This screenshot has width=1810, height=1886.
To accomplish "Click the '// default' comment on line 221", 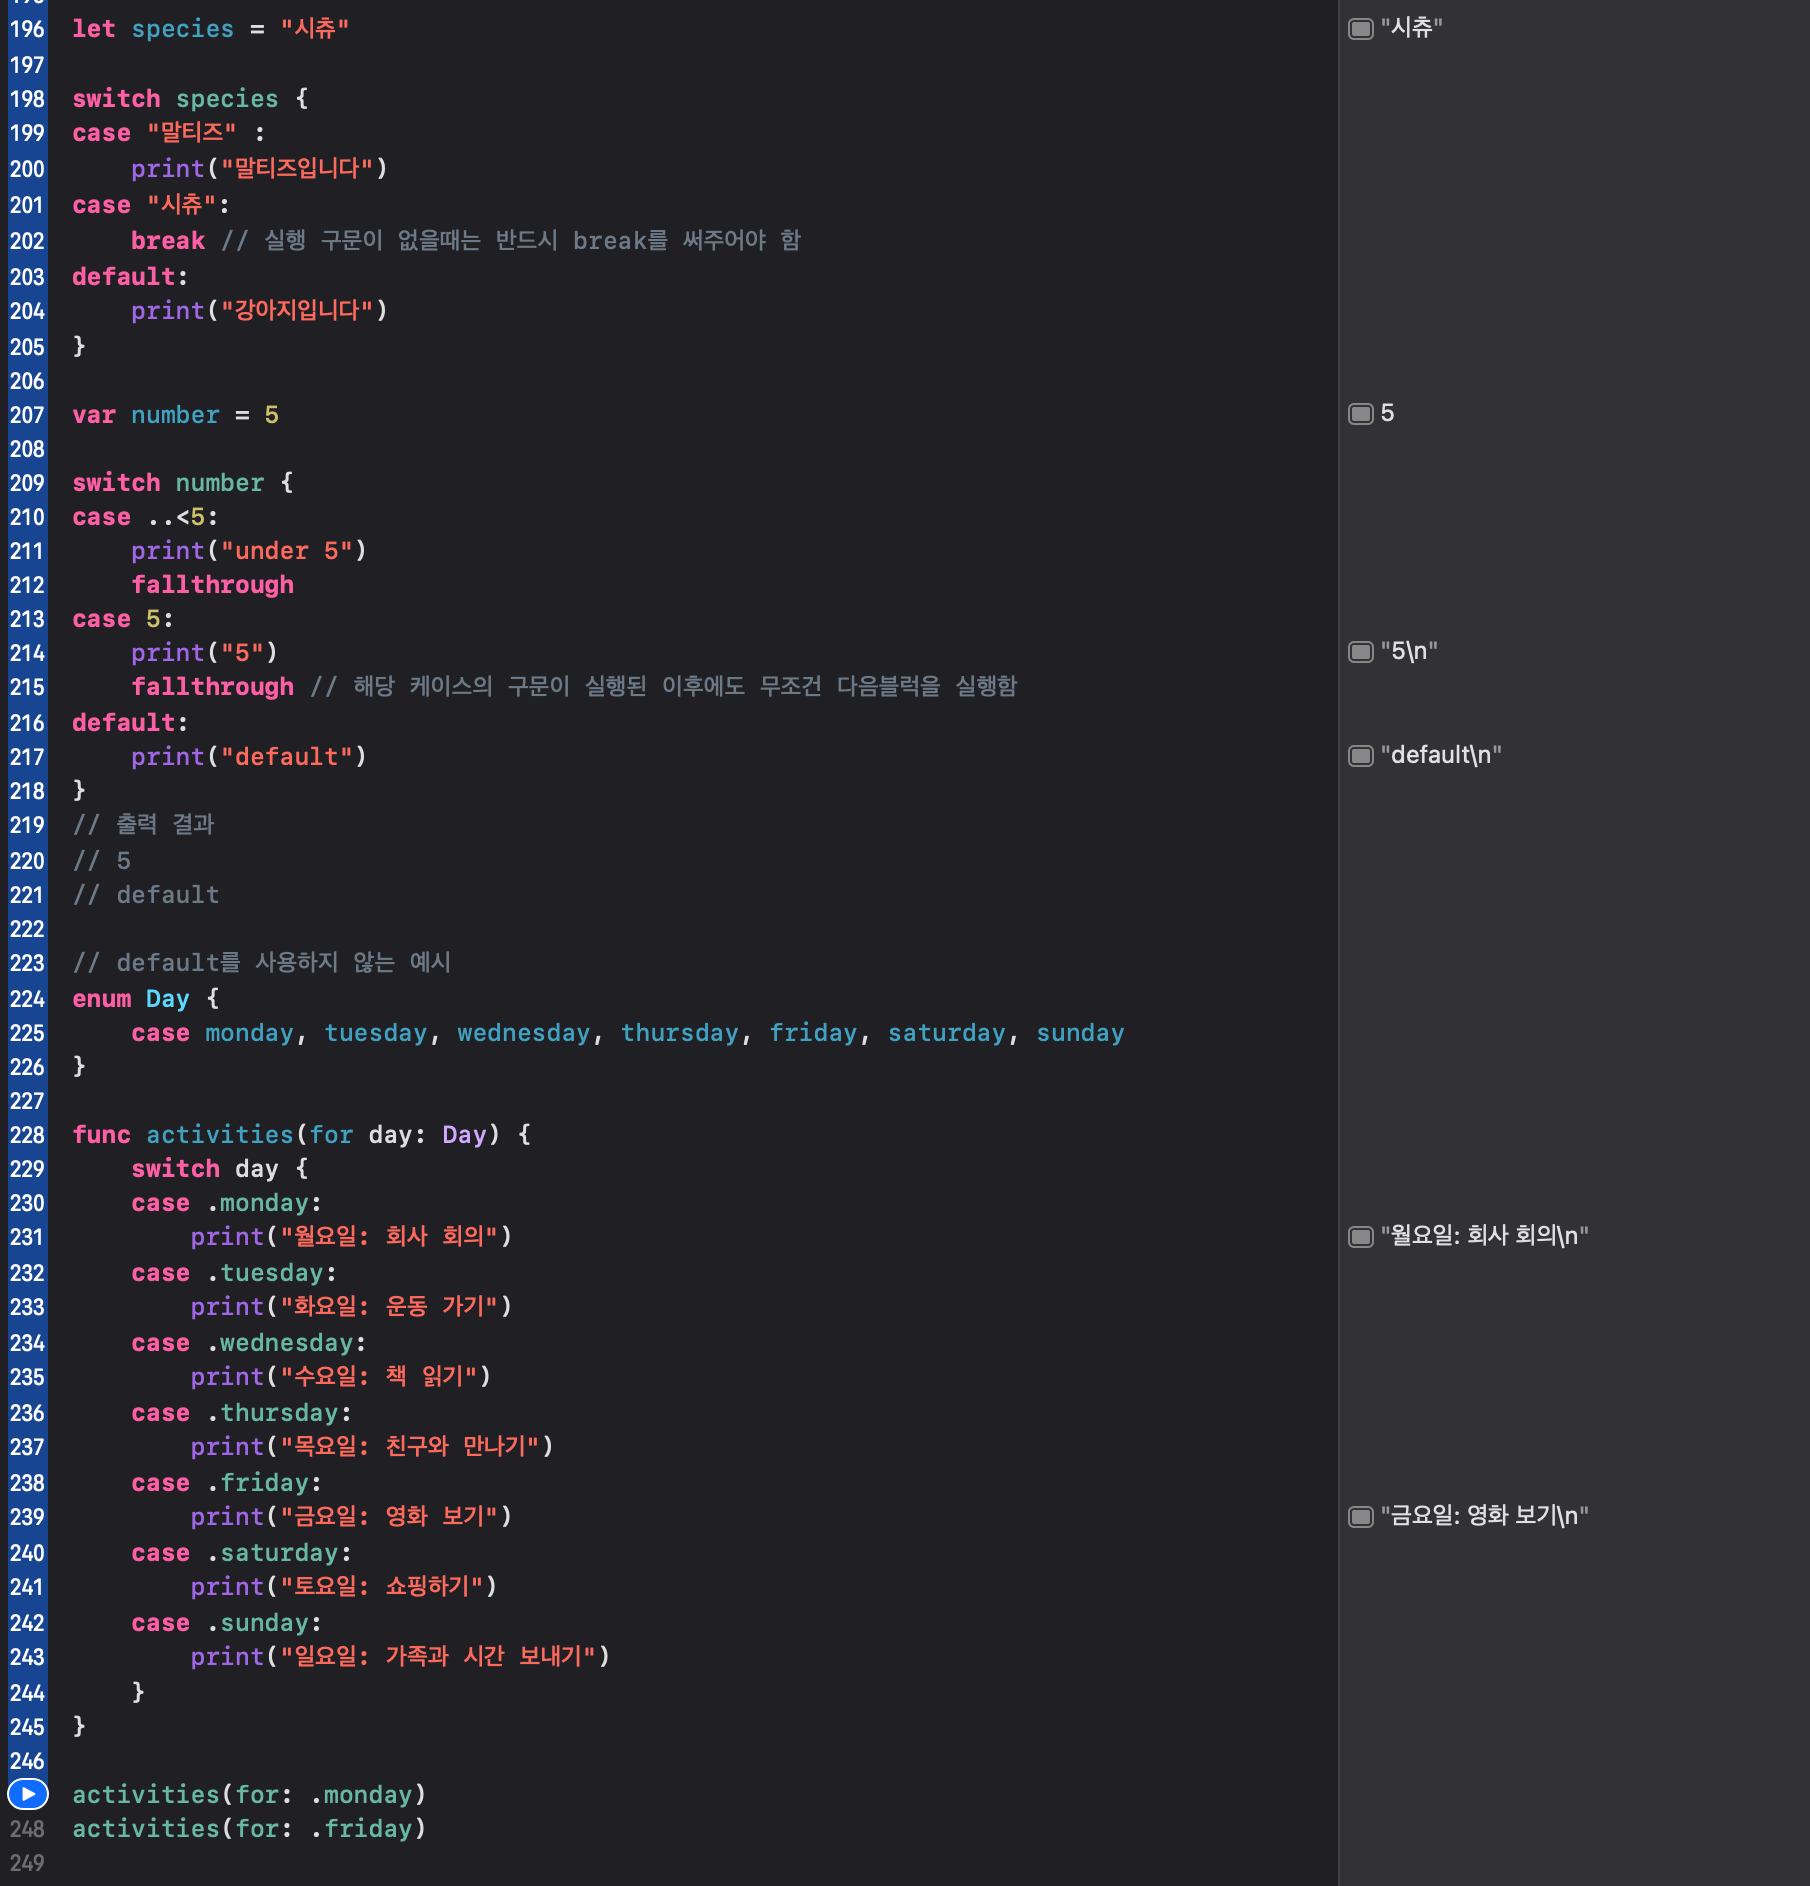I will (146, 895).
